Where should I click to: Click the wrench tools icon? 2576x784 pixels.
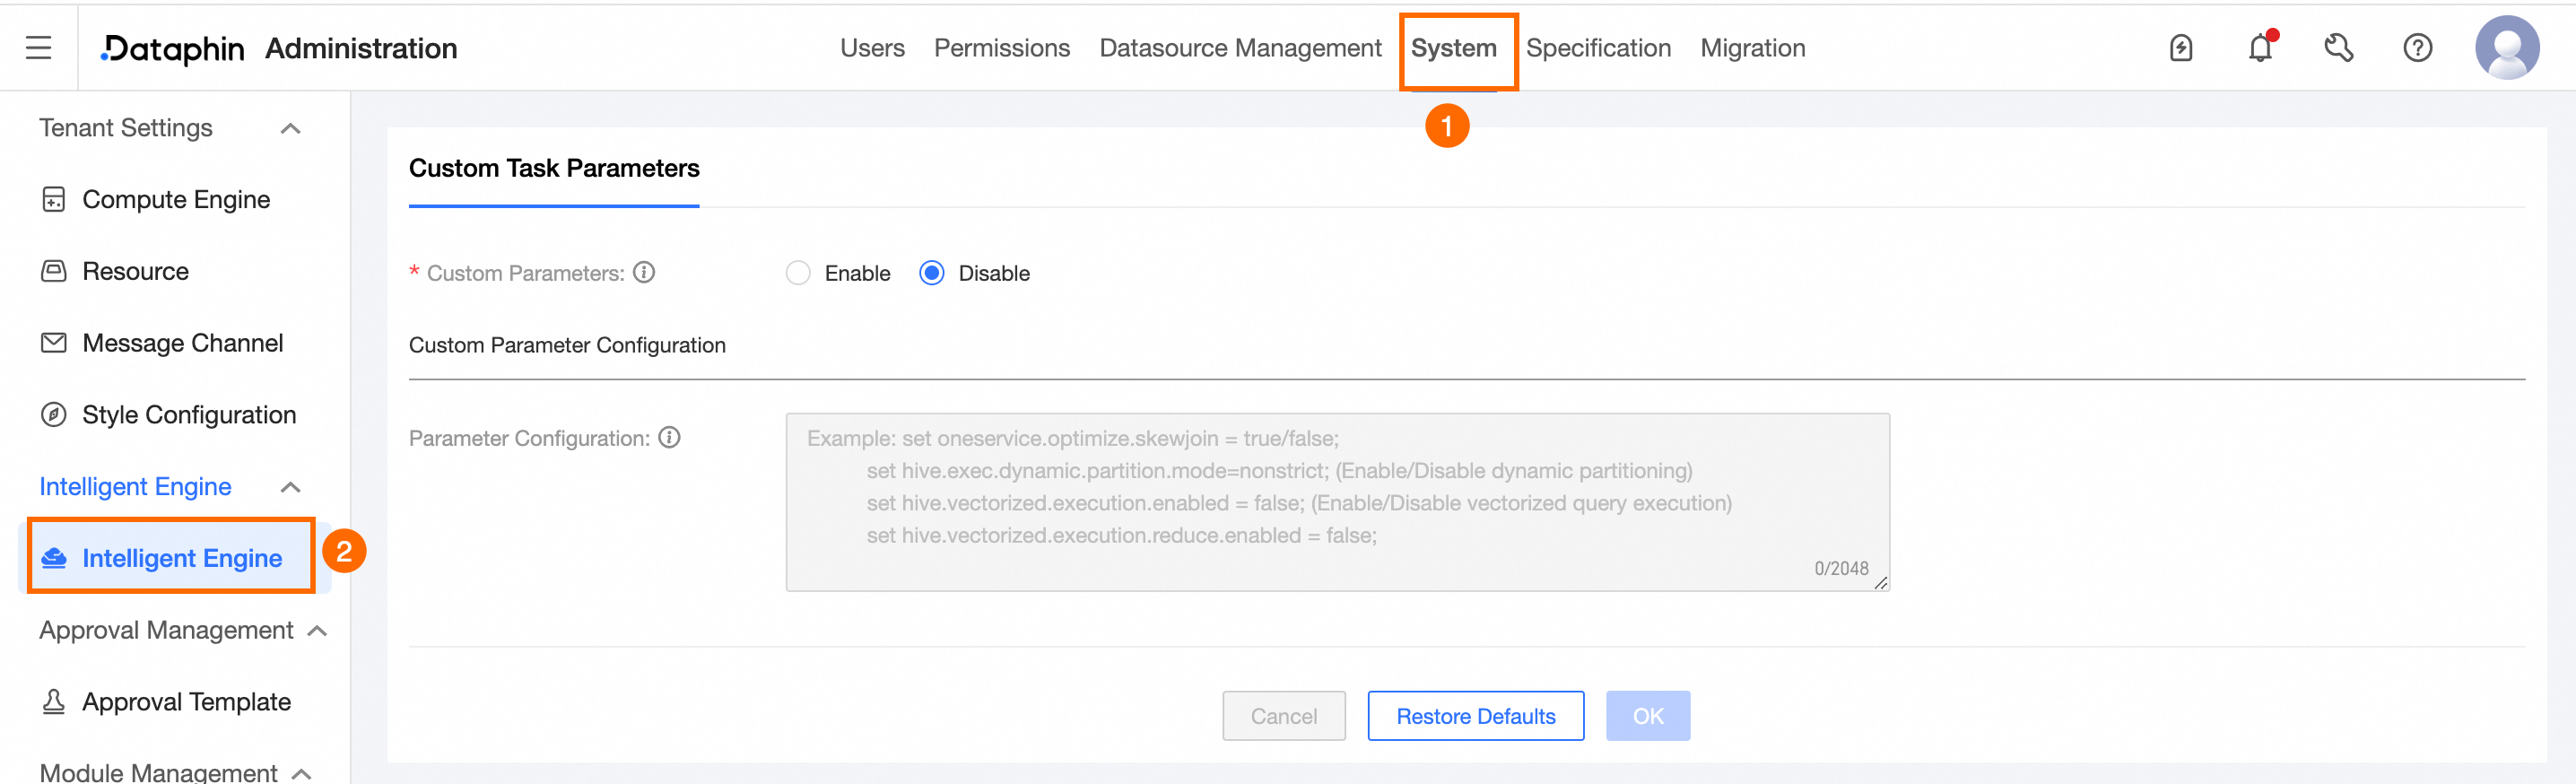[2338, 48]
